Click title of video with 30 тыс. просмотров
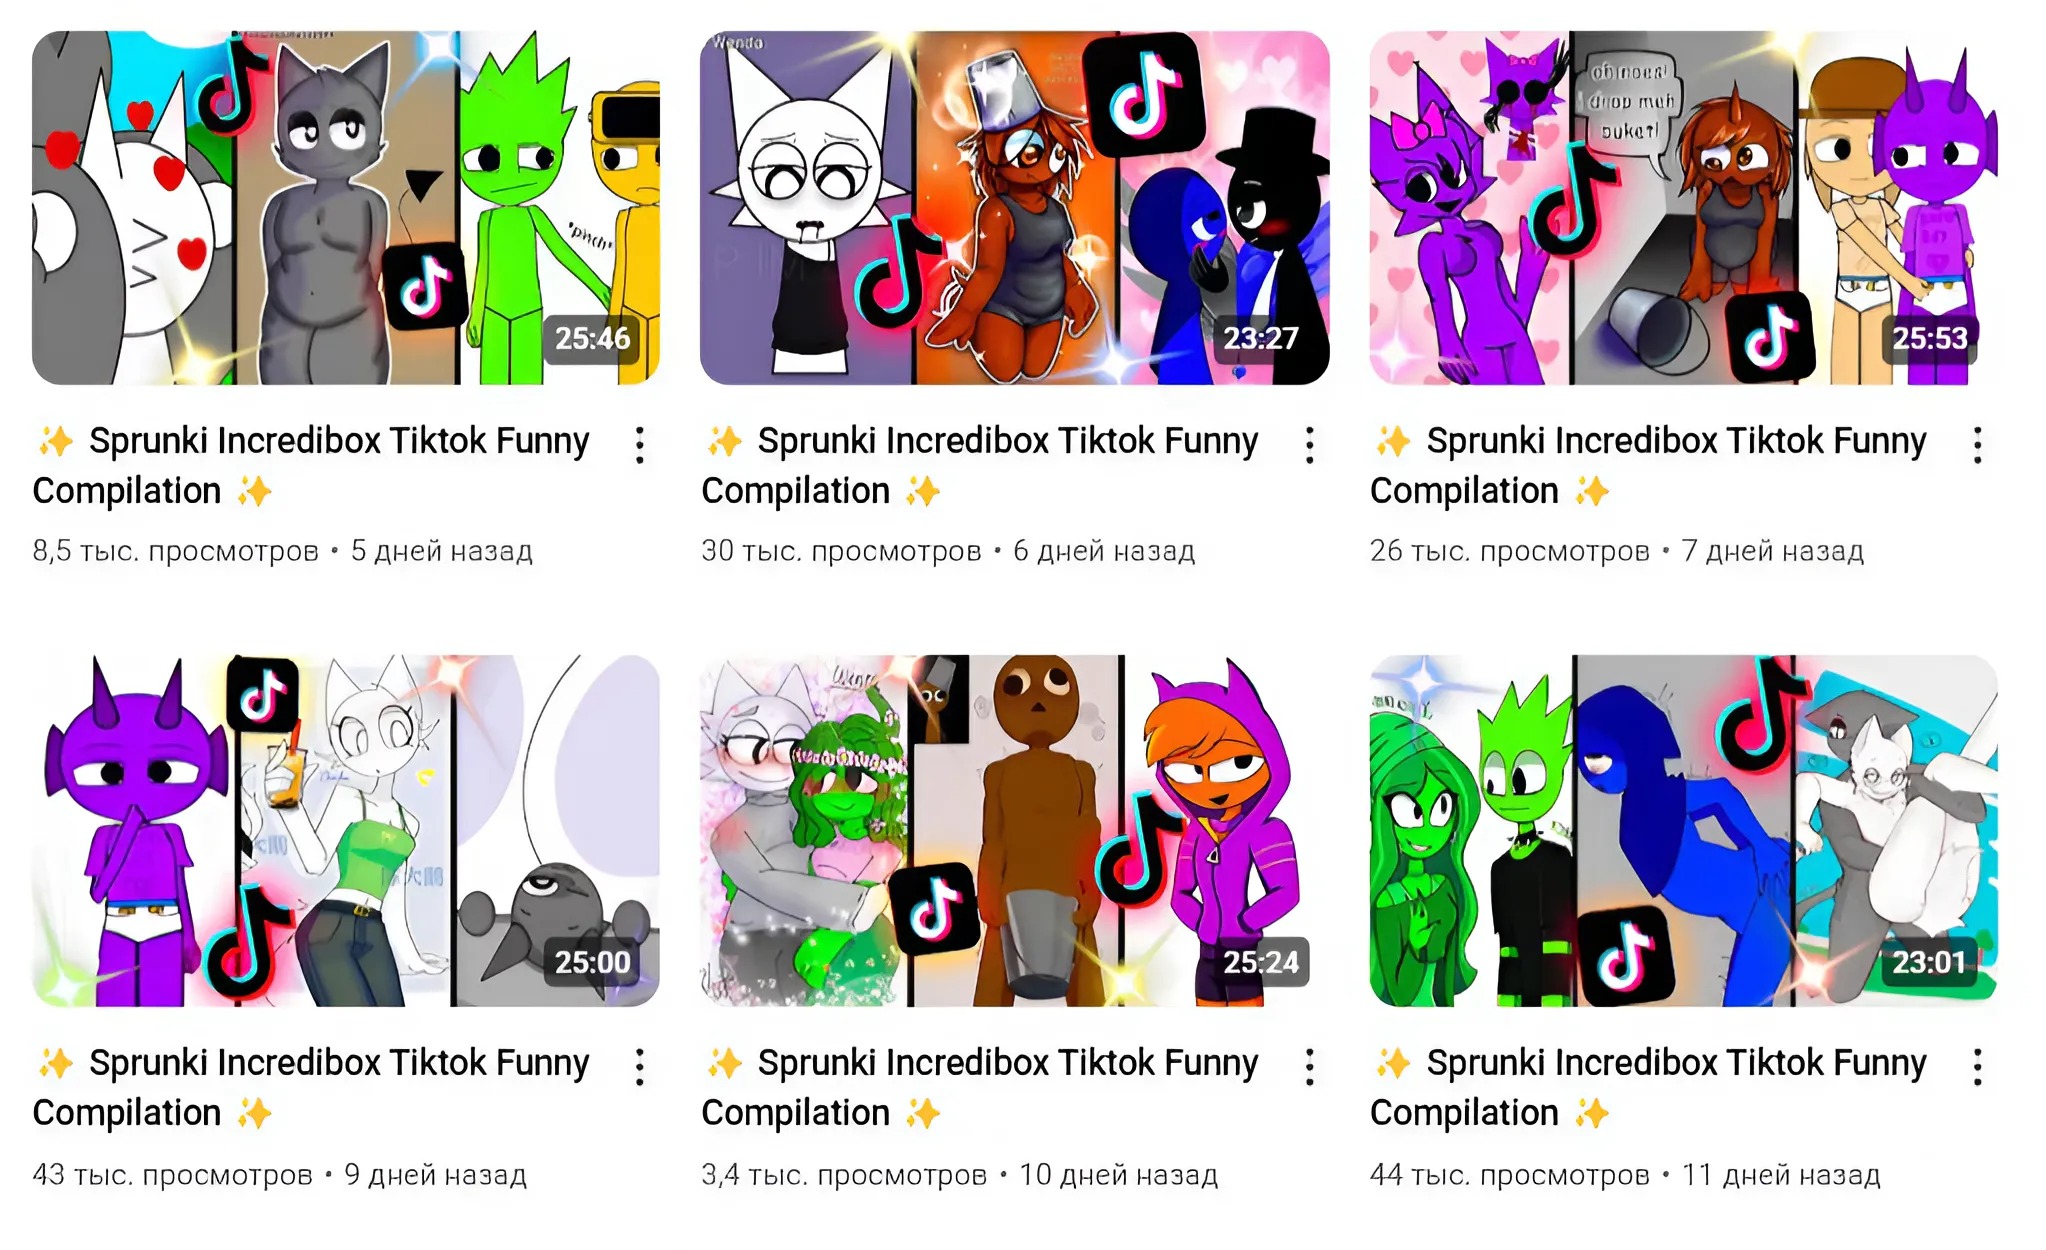 coord(980,466)
